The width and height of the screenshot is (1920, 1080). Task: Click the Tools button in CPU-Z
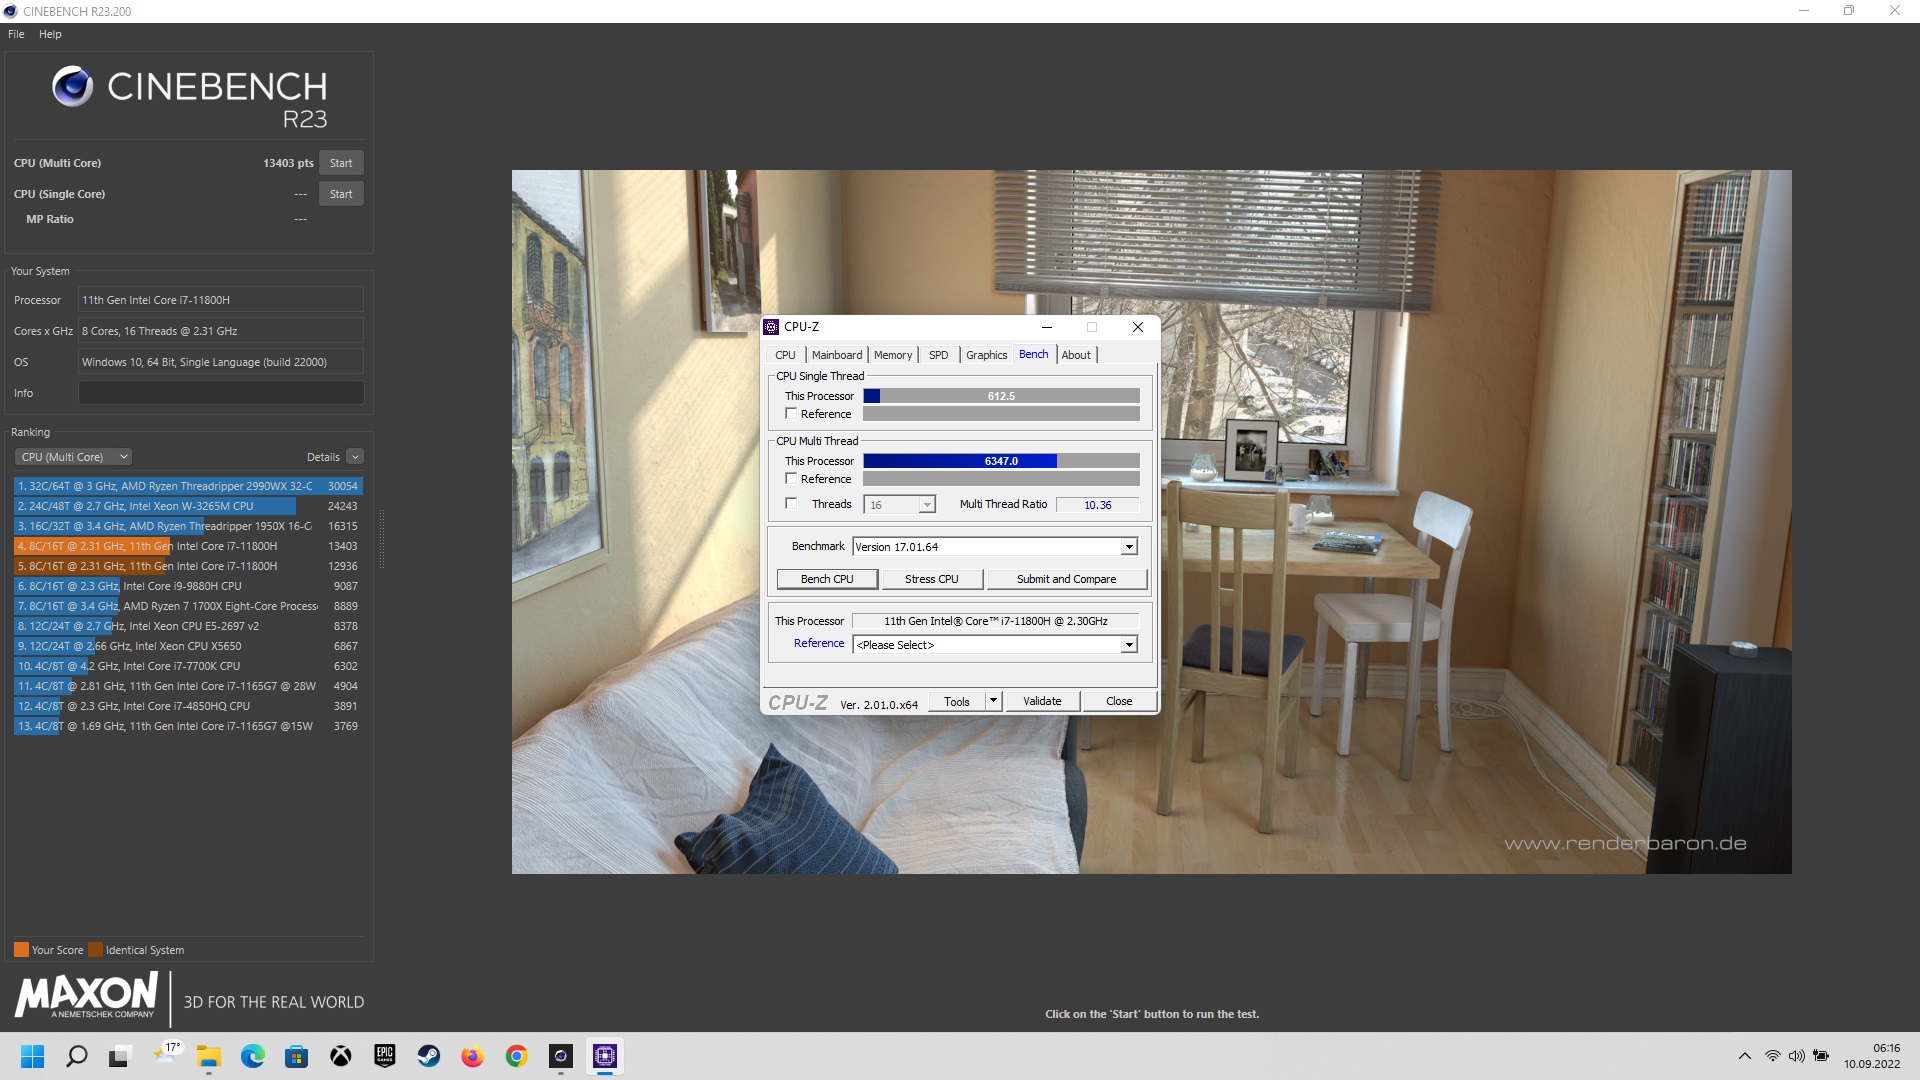point(957,701)
